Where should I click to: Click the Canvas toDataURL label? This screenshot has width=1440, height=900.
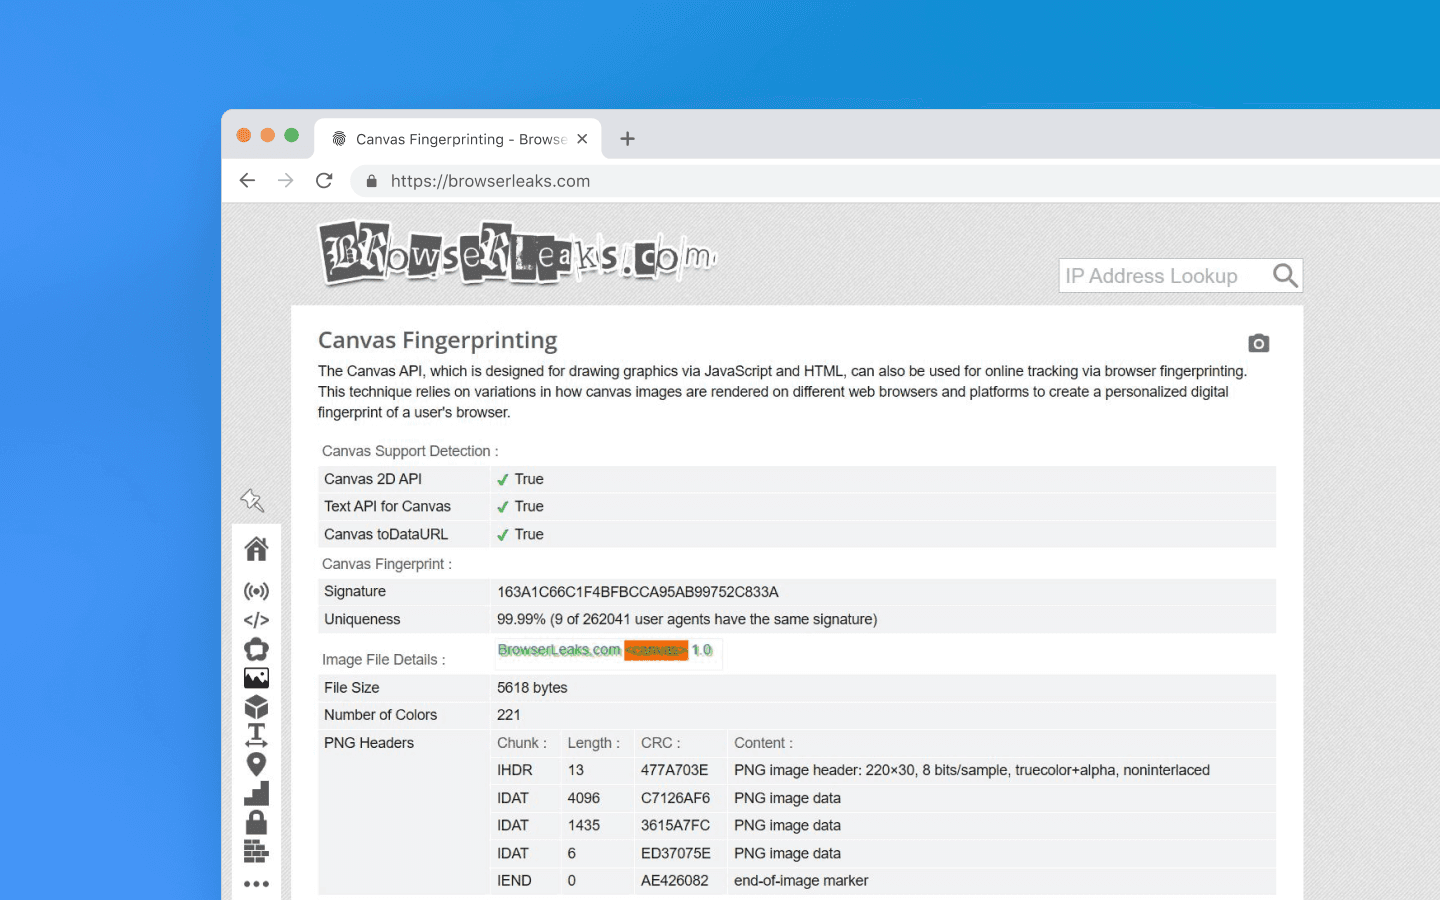coord(386,534)
